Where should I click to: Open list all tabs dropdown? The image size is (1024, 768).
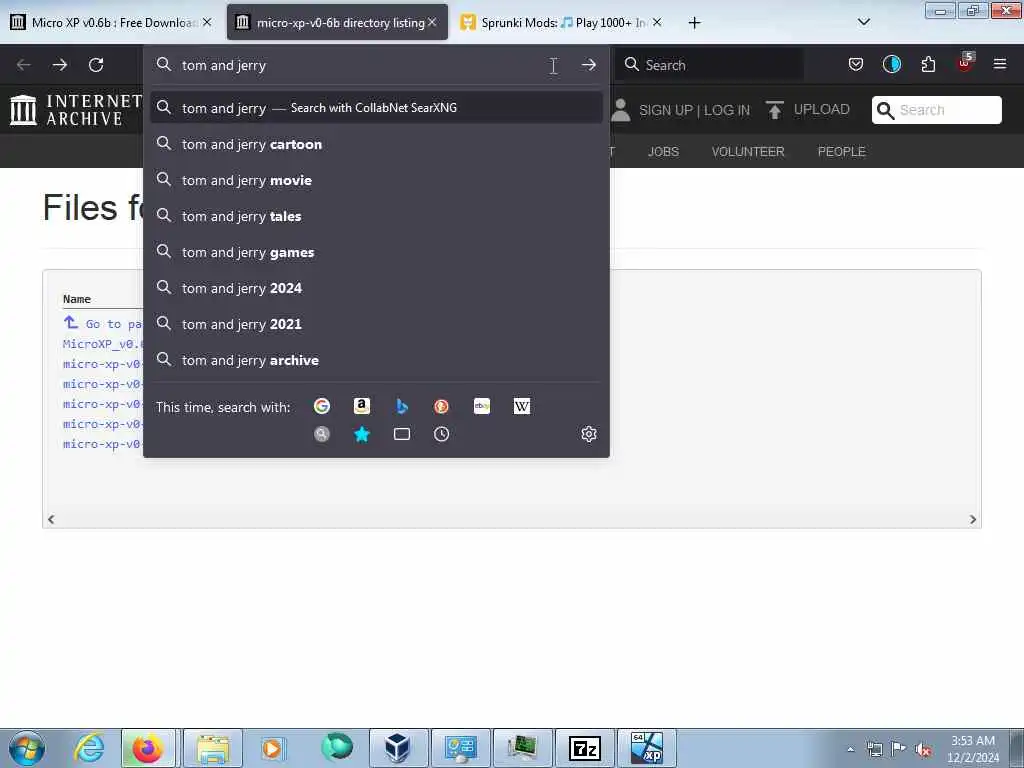tap(863, 22)
